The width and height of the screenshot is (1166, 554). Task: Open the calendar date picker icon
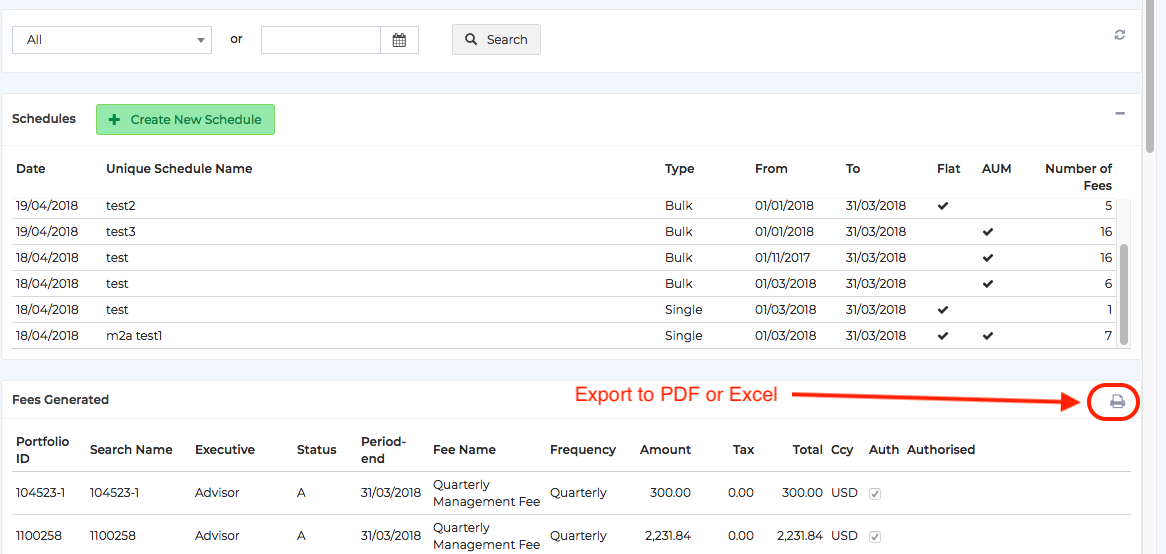(399, 40)
